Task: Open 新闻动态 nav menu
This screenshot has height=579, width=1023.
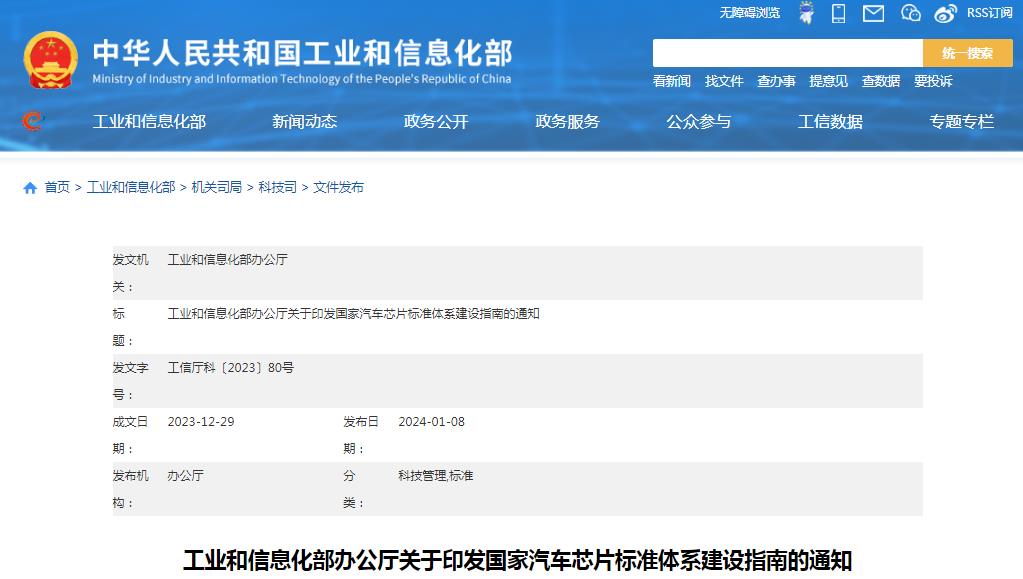Action: click(x=305, y=121)
